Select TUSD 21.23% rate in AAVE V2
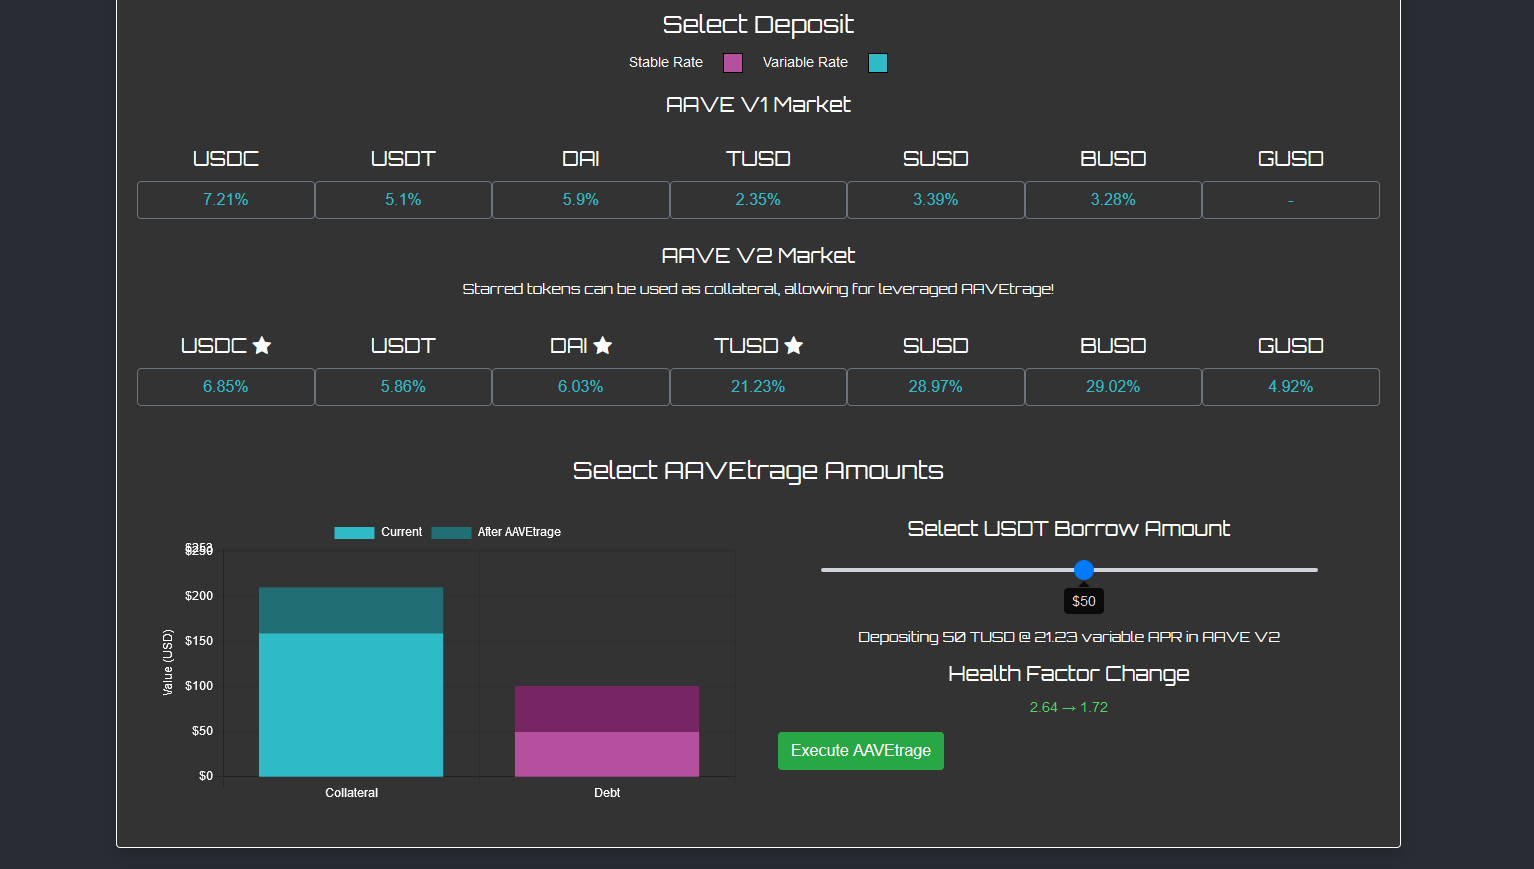This screenshot has width=1534, height=869. coord(758,387)
